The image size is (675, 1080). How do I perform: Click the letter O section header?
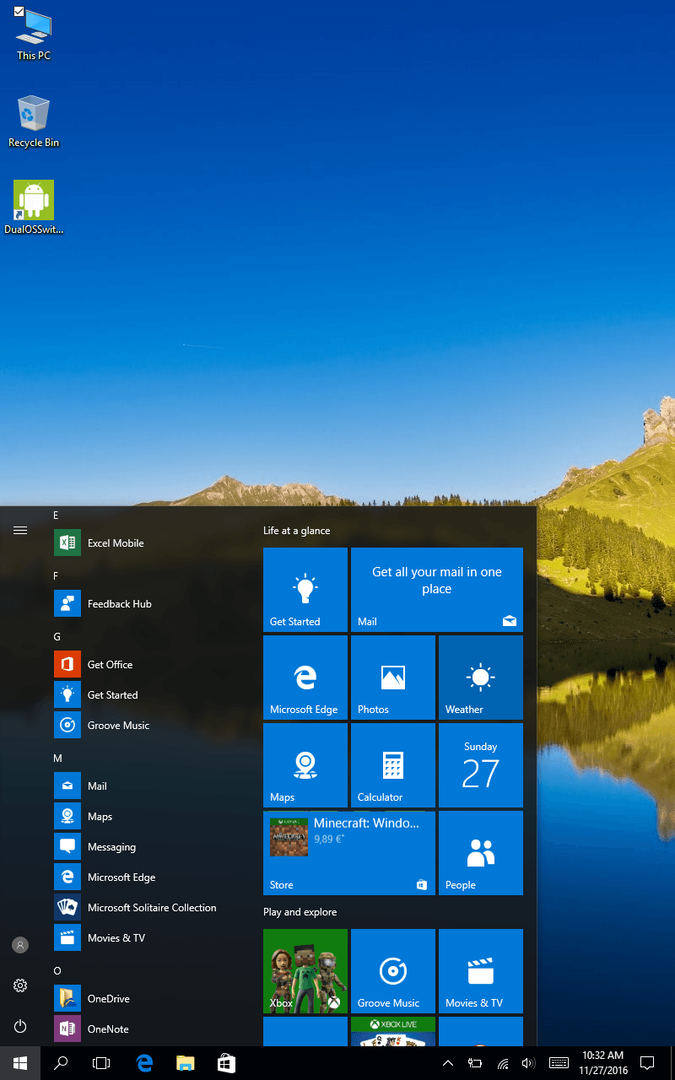(x=57, y=970)
